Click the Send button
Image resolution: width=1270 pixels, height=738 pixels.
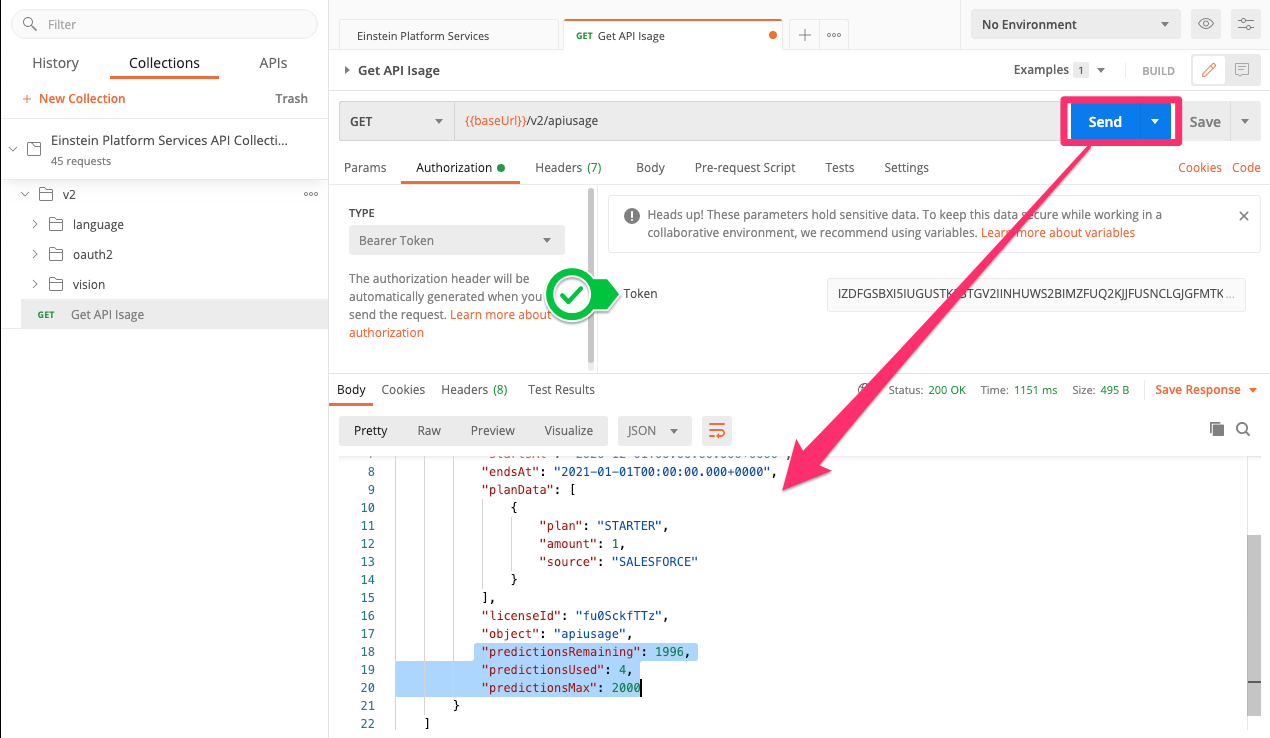tap(1105, 121)
